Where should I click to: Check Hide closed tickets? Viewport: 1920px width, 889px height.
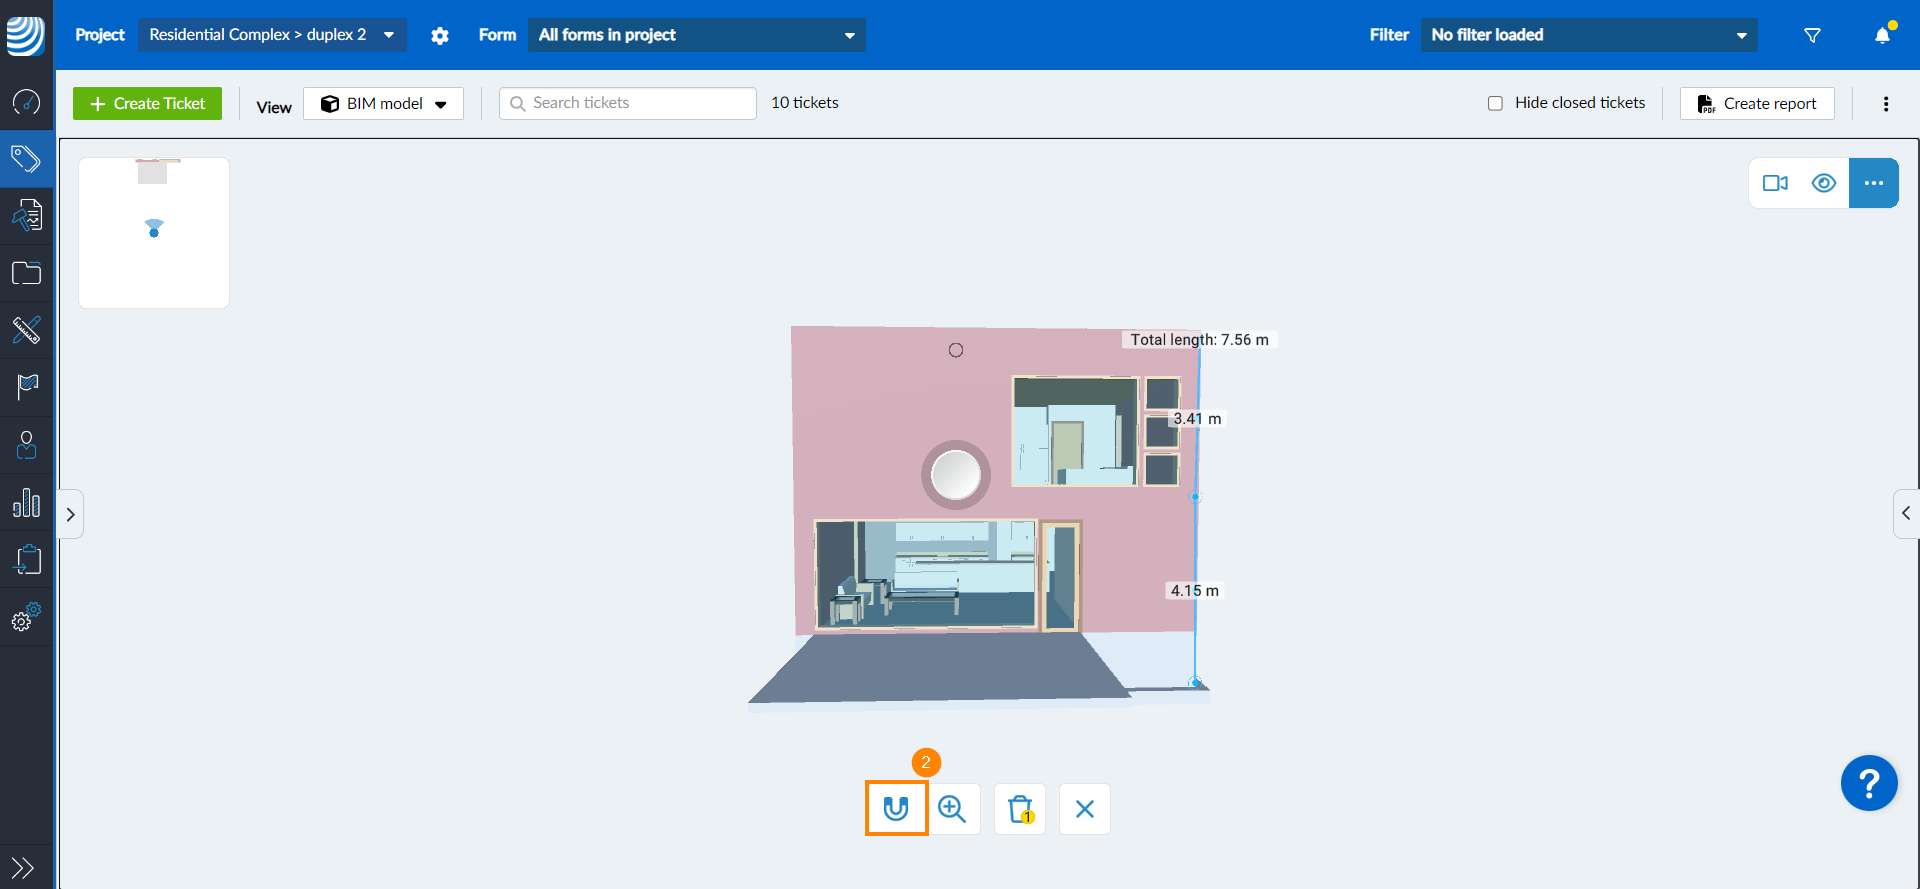click(1495, 103)
